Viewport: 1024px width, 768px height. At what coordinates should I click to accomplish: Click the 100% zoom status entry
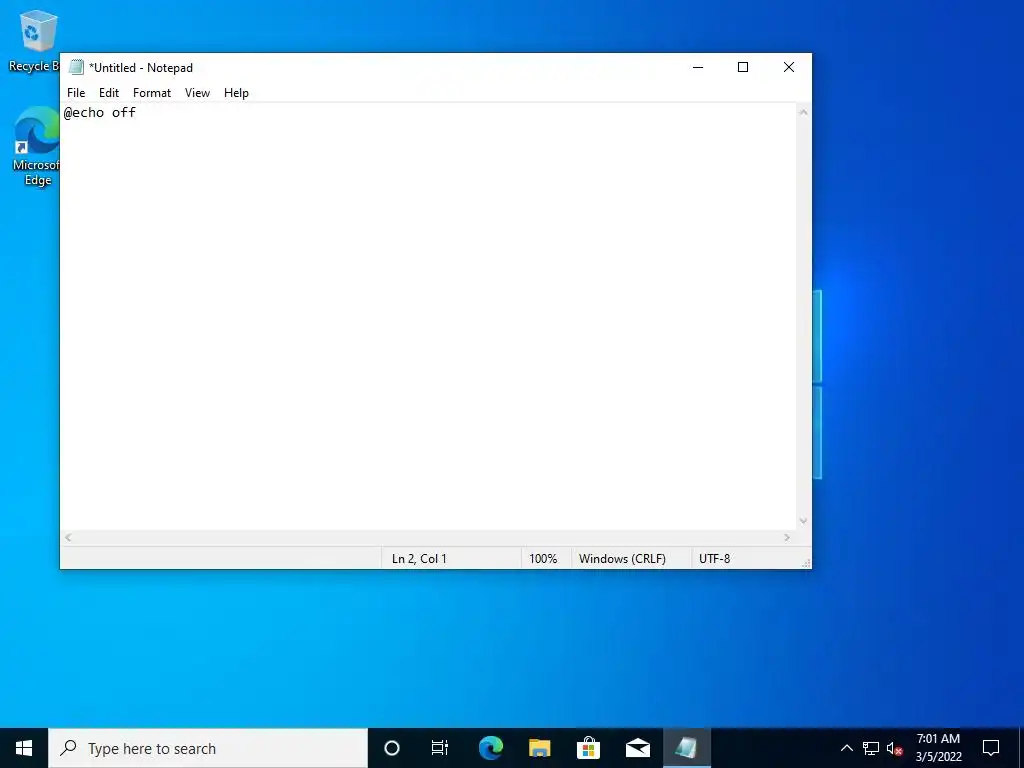point(543,558)
